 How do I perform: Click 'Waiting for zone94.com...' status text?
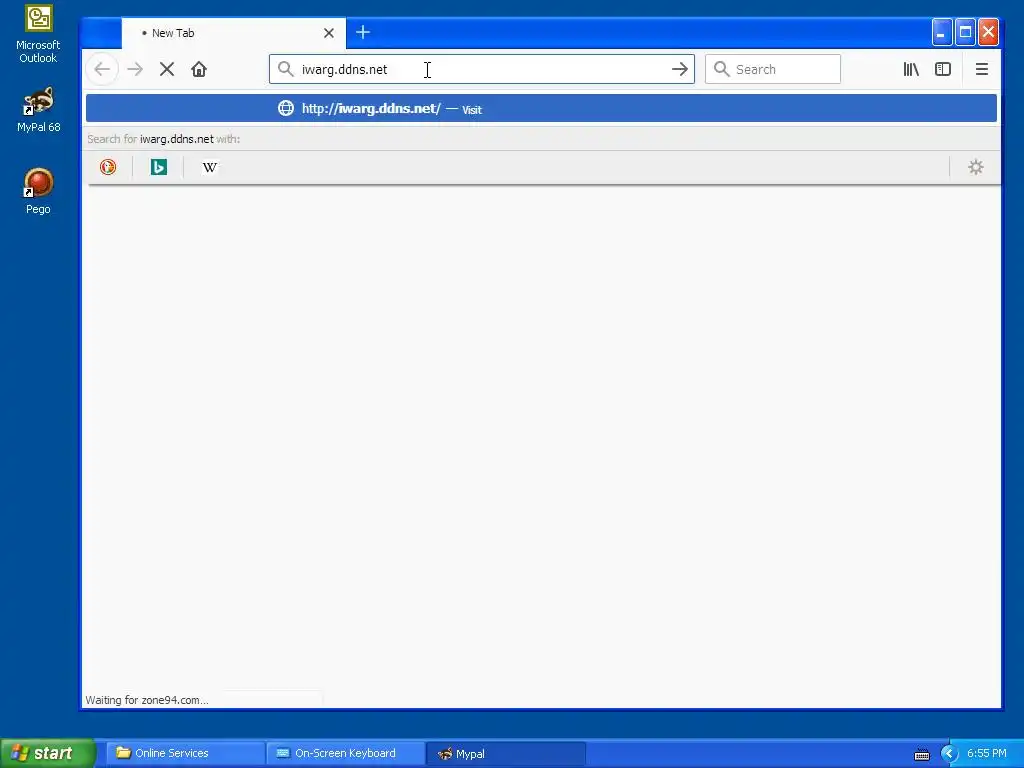pos(147,700)
